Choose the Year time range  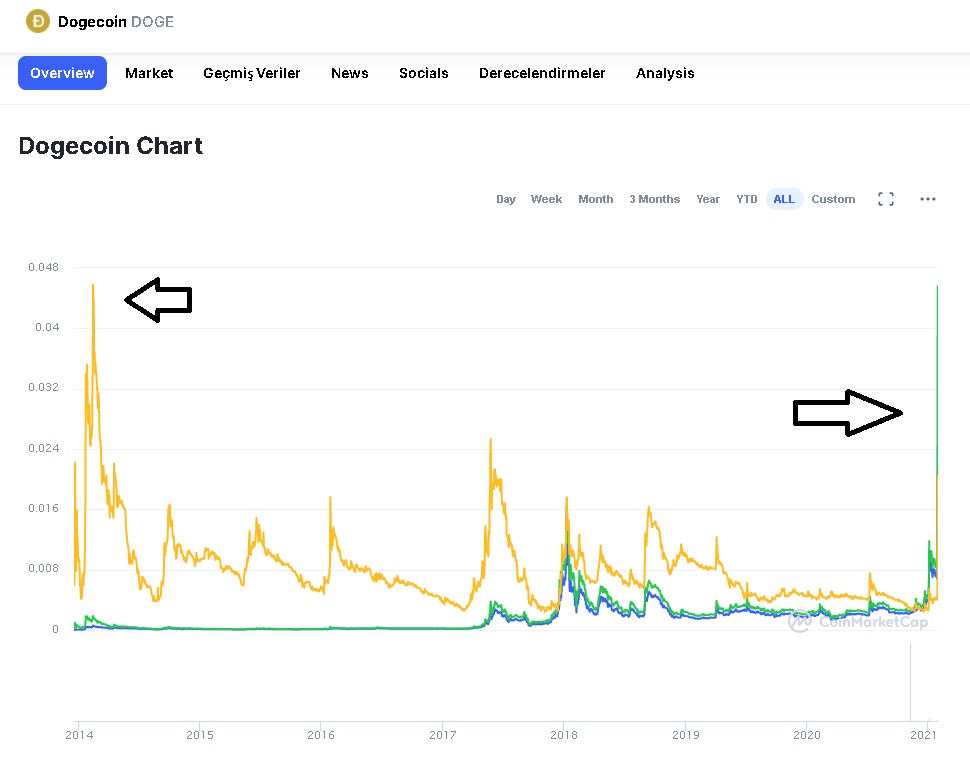[708, 199]
